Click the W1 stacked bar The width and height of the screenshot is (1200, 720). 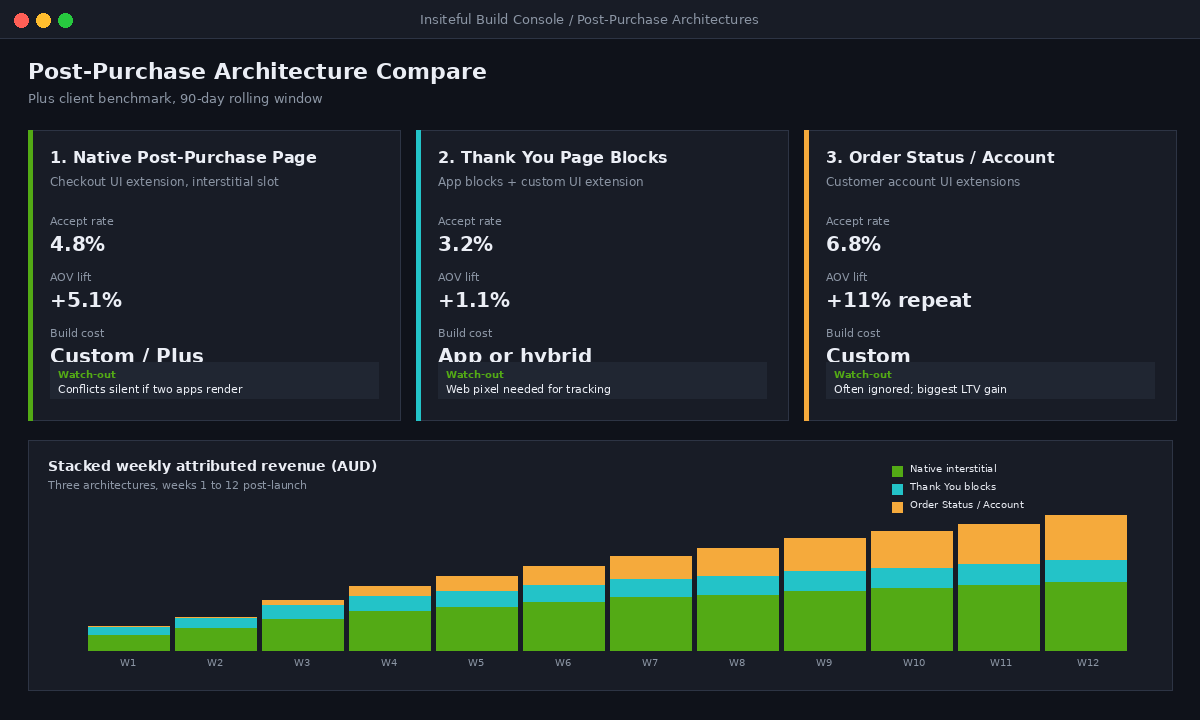point(129,638)
